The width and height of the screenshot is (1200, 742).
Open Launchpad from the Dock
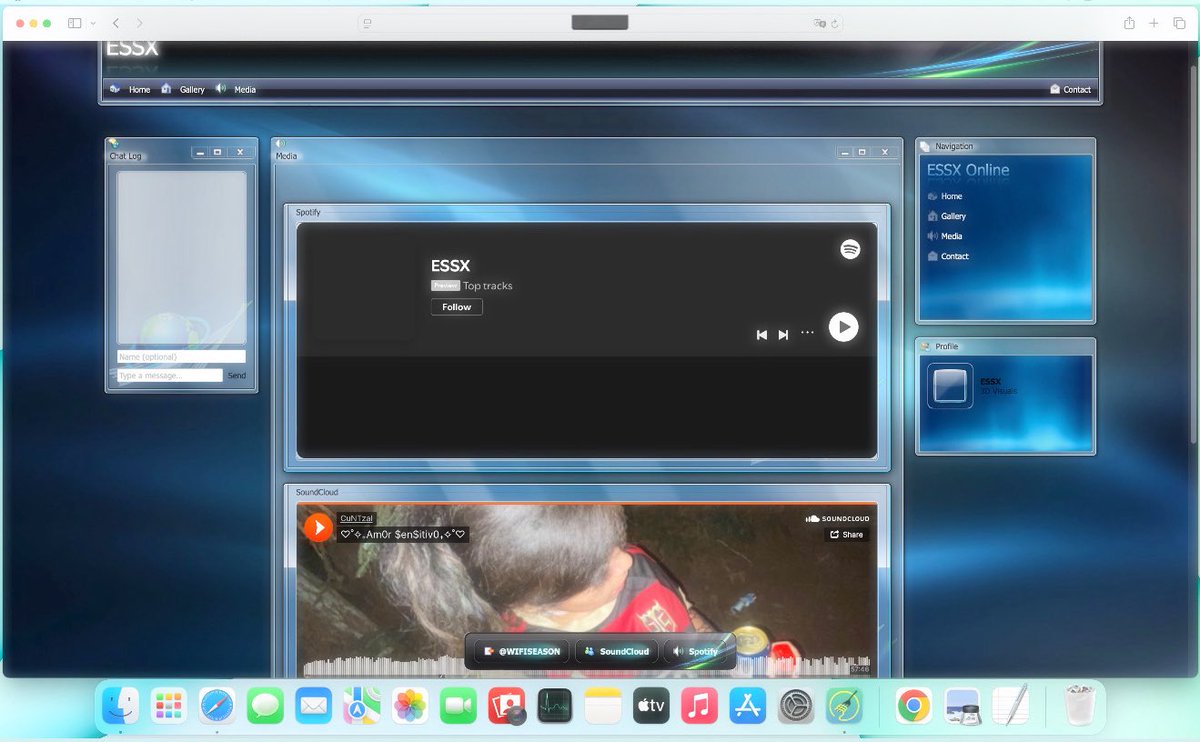(169, 706)
